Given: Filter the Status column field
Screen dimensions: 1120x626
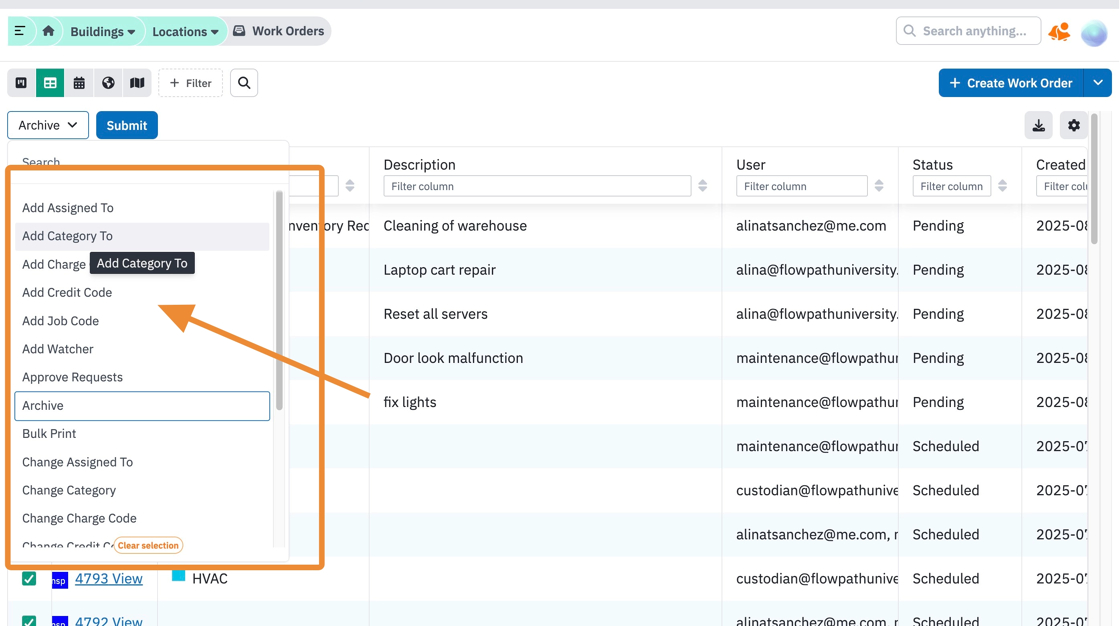Looking at the screenshot, I should click(x=951, y=186).
